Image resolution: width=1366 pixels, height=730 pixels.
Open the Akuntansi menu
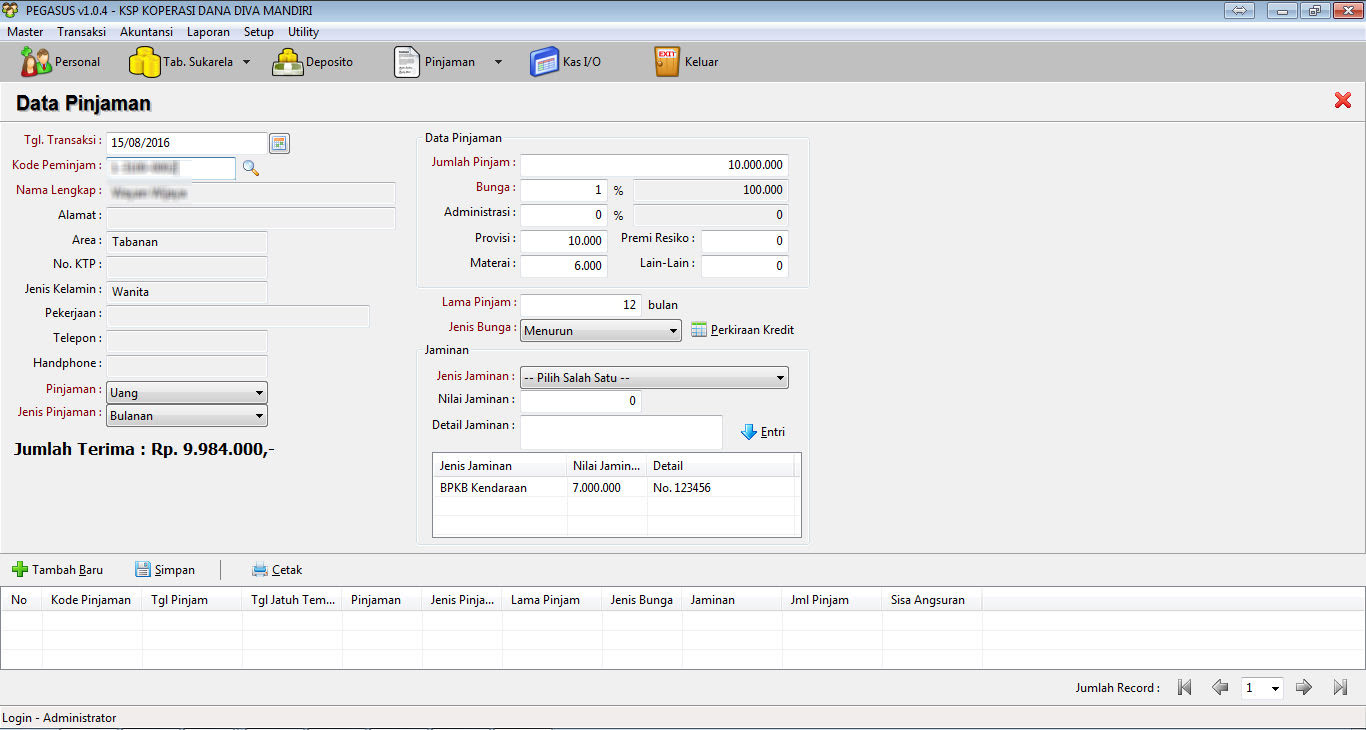pyautogui.click(x=146, y=32)
